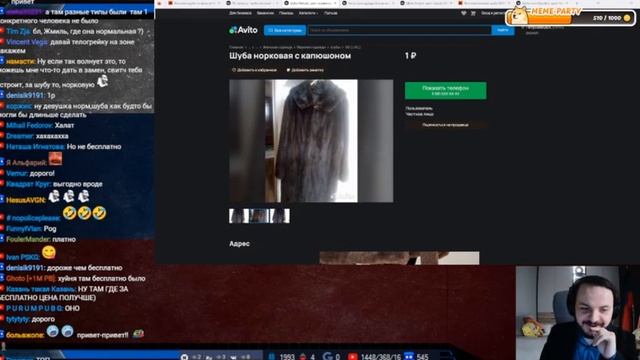
Task: Click the streamer webcam feed
Action: (x=578, y=313)
